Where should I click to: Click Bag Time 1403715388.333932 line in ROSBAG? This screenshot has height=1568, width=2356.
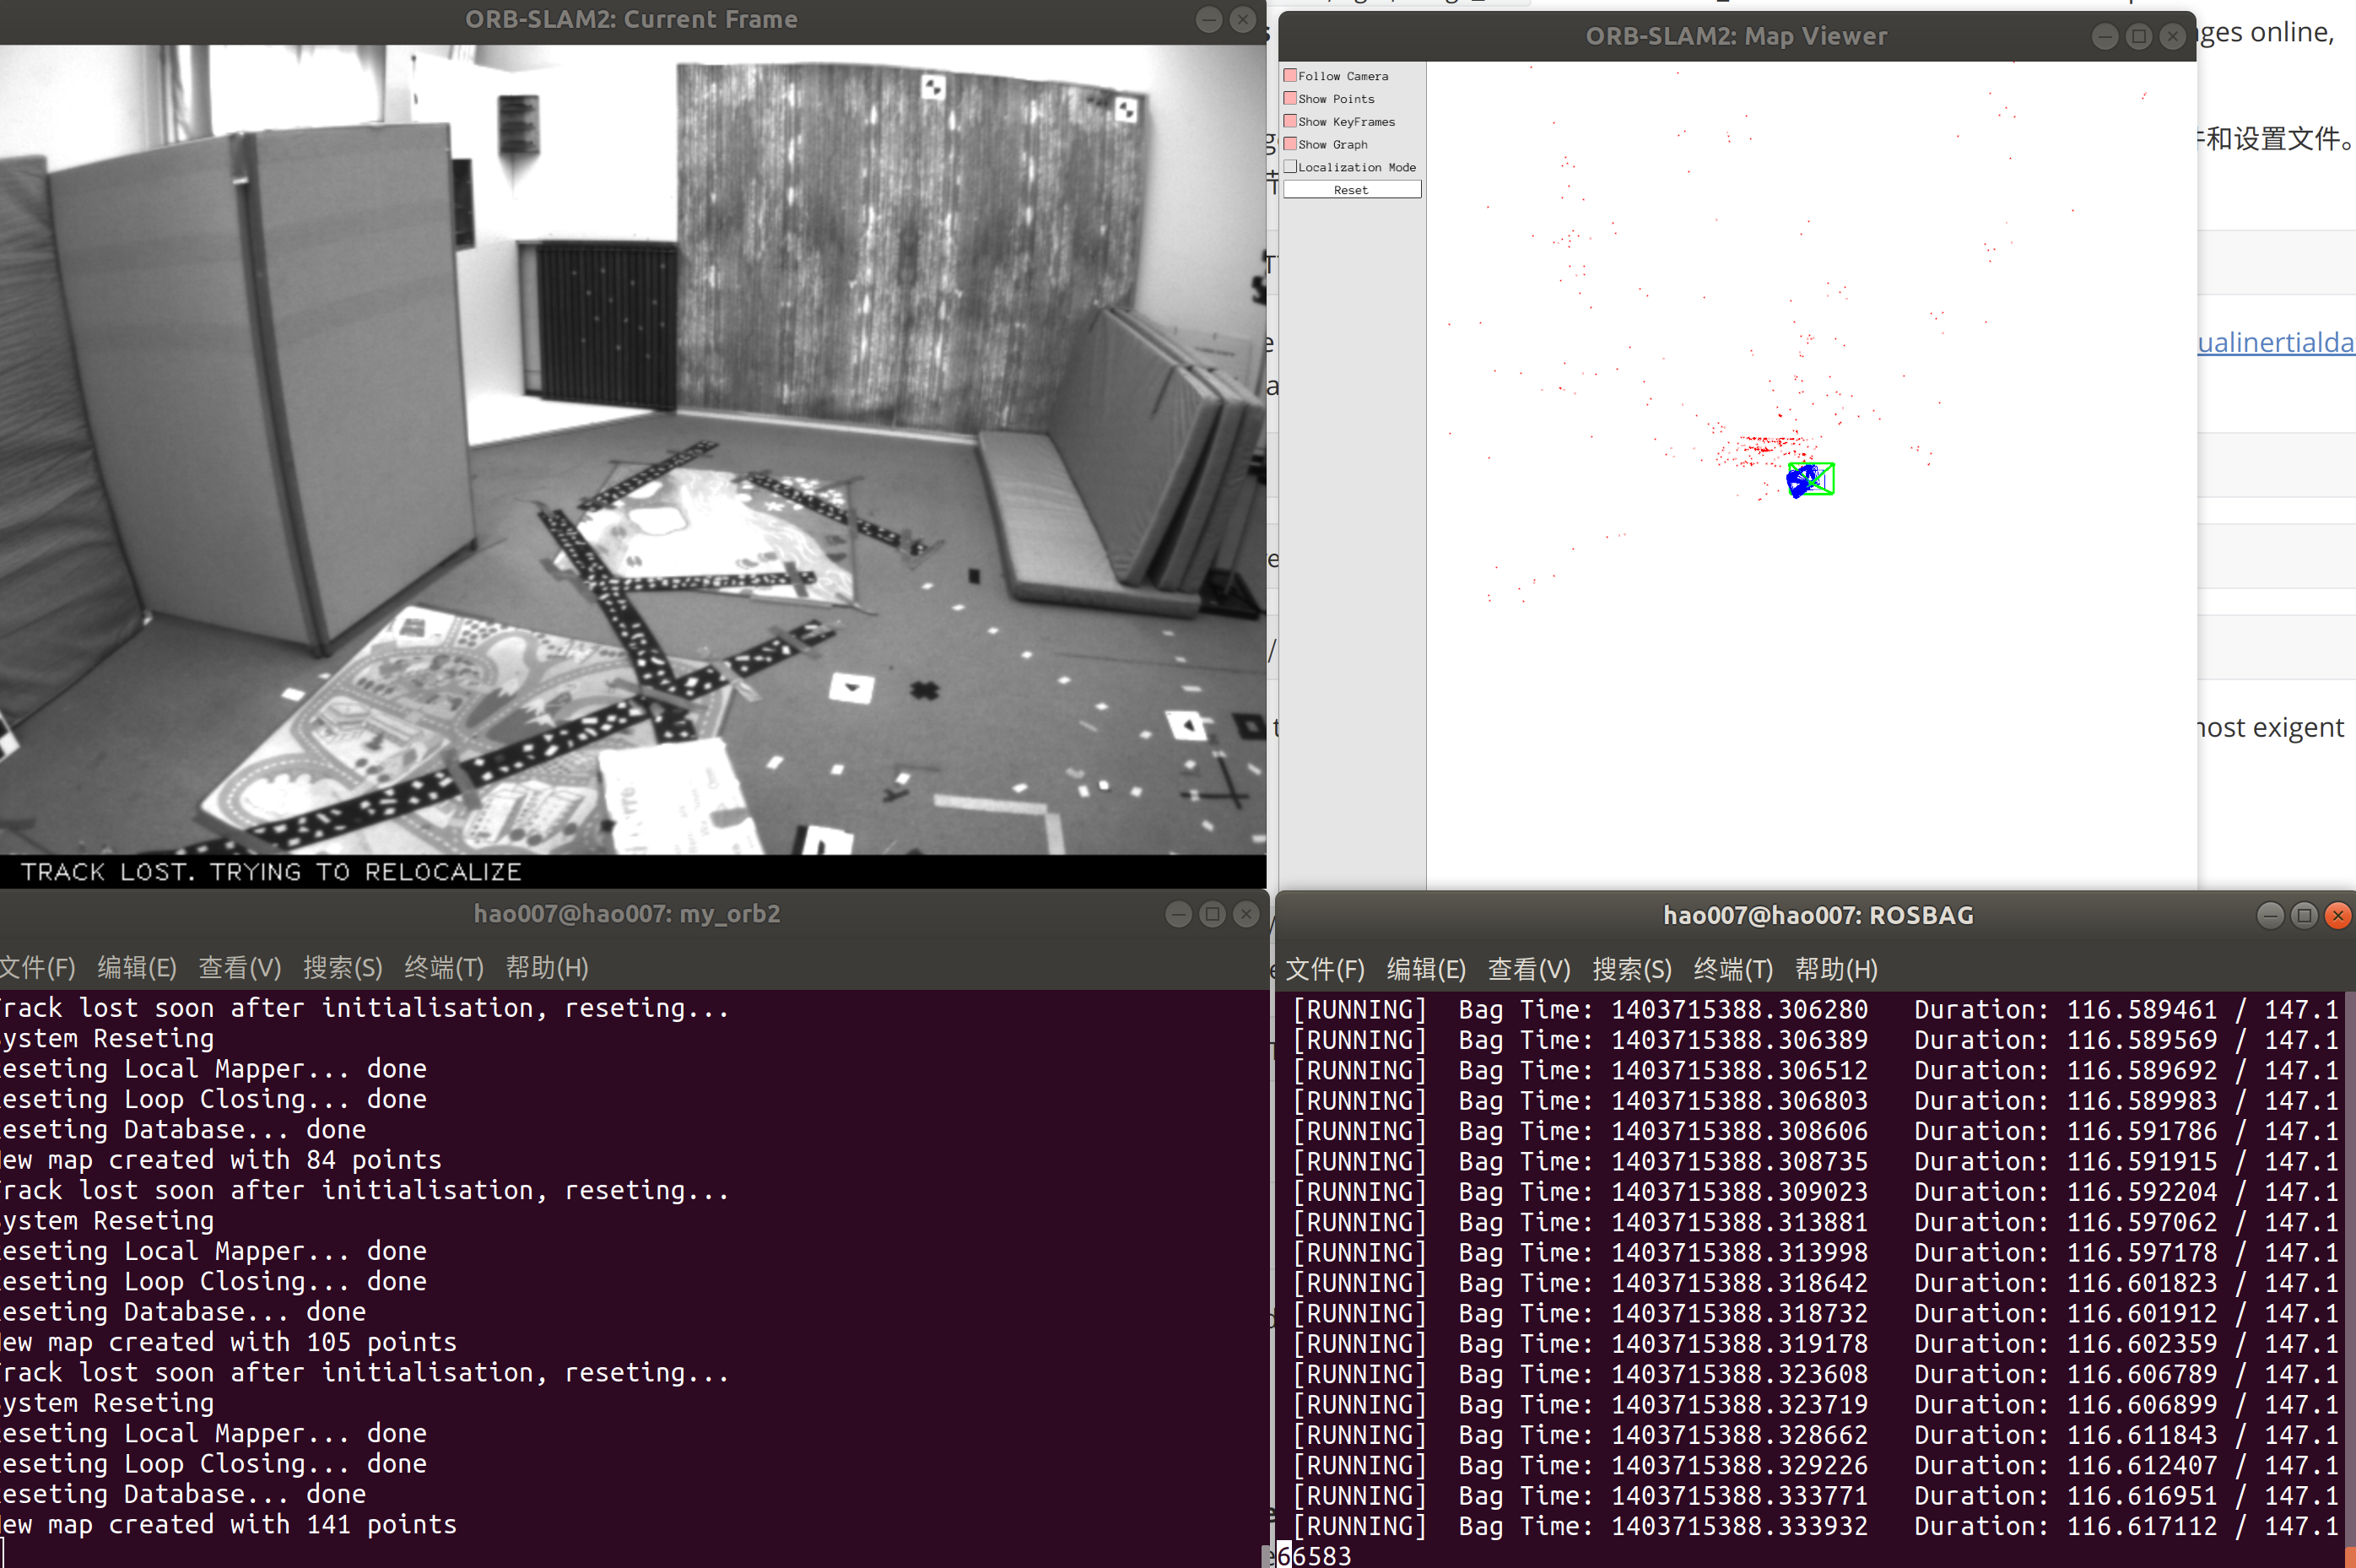click(1815, 1527)
